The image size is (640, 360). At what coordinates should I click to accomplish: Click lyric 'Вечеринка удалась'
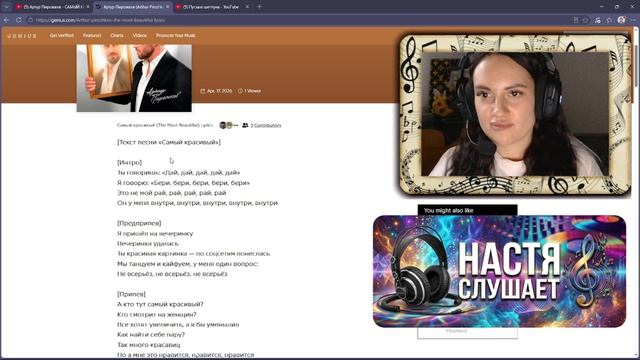(147, 244)
